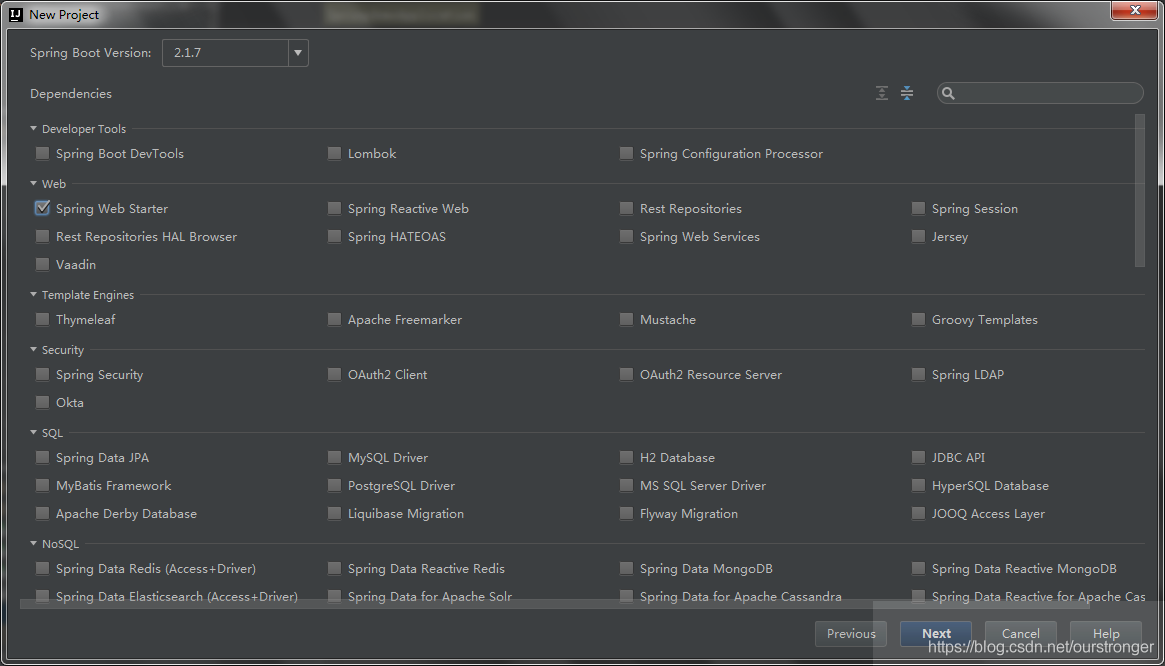Click the vertical scrollbar of dependencies list

1140,190
